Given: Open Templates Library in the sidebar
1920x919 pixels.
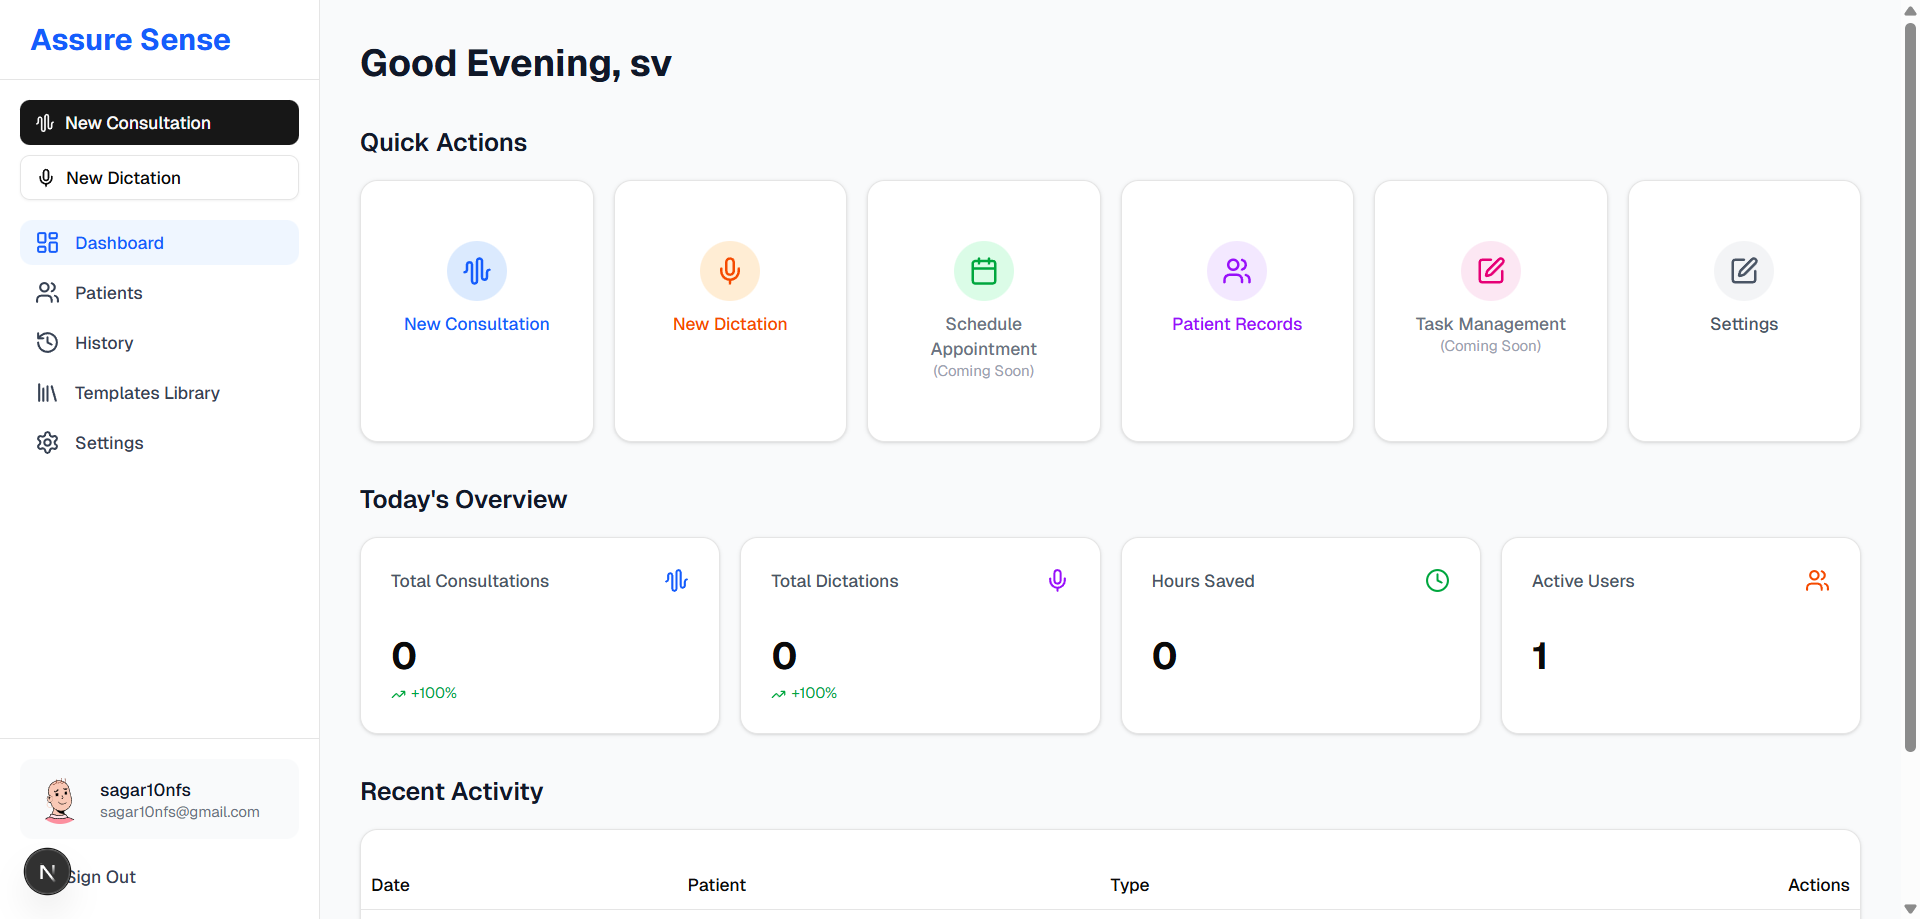Looking at the screenshot, I should [146, 393].
